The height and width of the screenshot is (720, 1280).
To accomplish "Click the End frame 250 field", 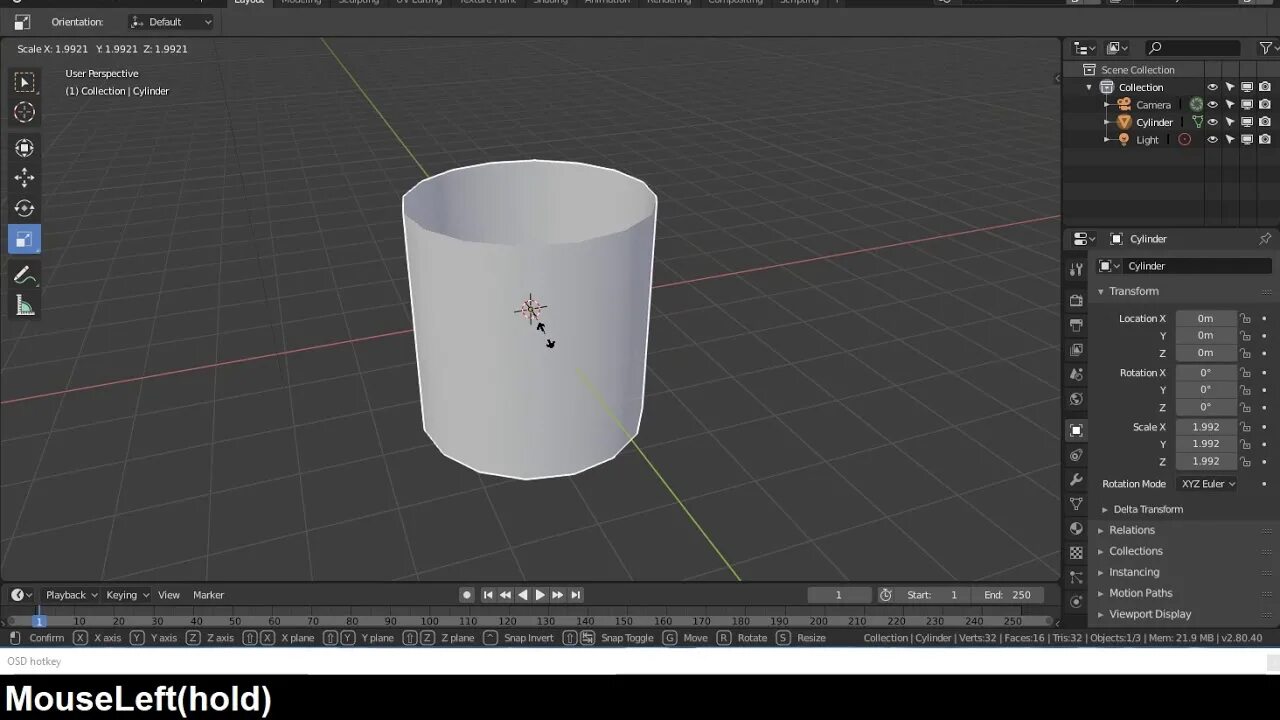I will tap(1008, 595).
